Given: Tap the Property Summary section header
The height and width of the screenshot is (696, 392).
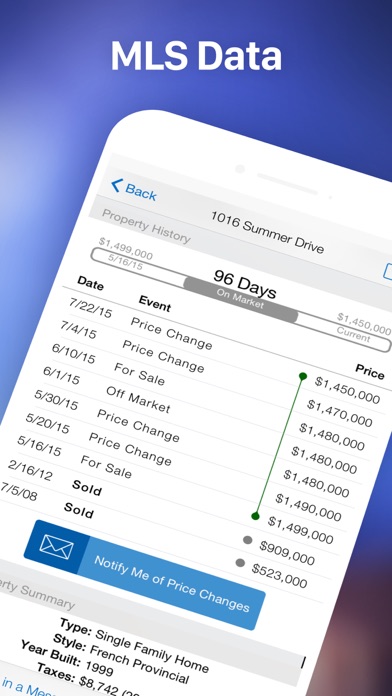Looking at the screenshot, I should click(38, 595).
